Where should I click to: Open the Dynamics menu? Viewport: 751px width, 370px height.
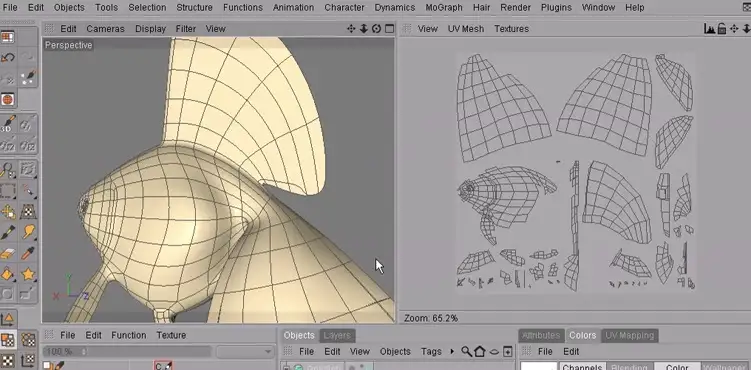(x=395, y=8)
